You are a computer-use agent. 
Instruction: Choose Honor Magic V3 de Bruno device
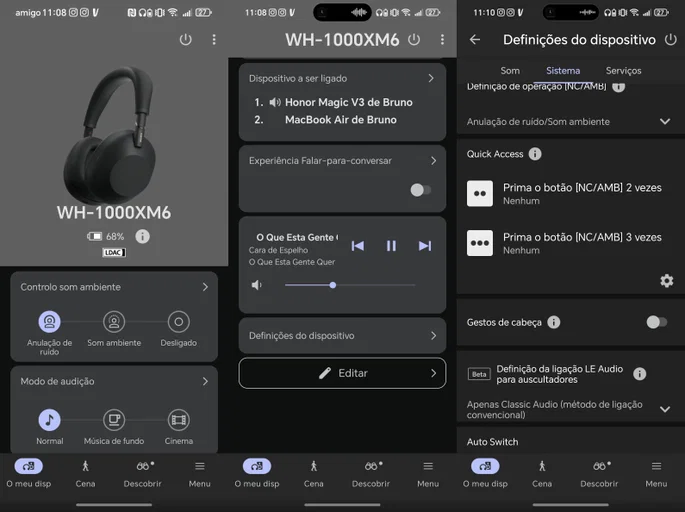coord(349,102)
